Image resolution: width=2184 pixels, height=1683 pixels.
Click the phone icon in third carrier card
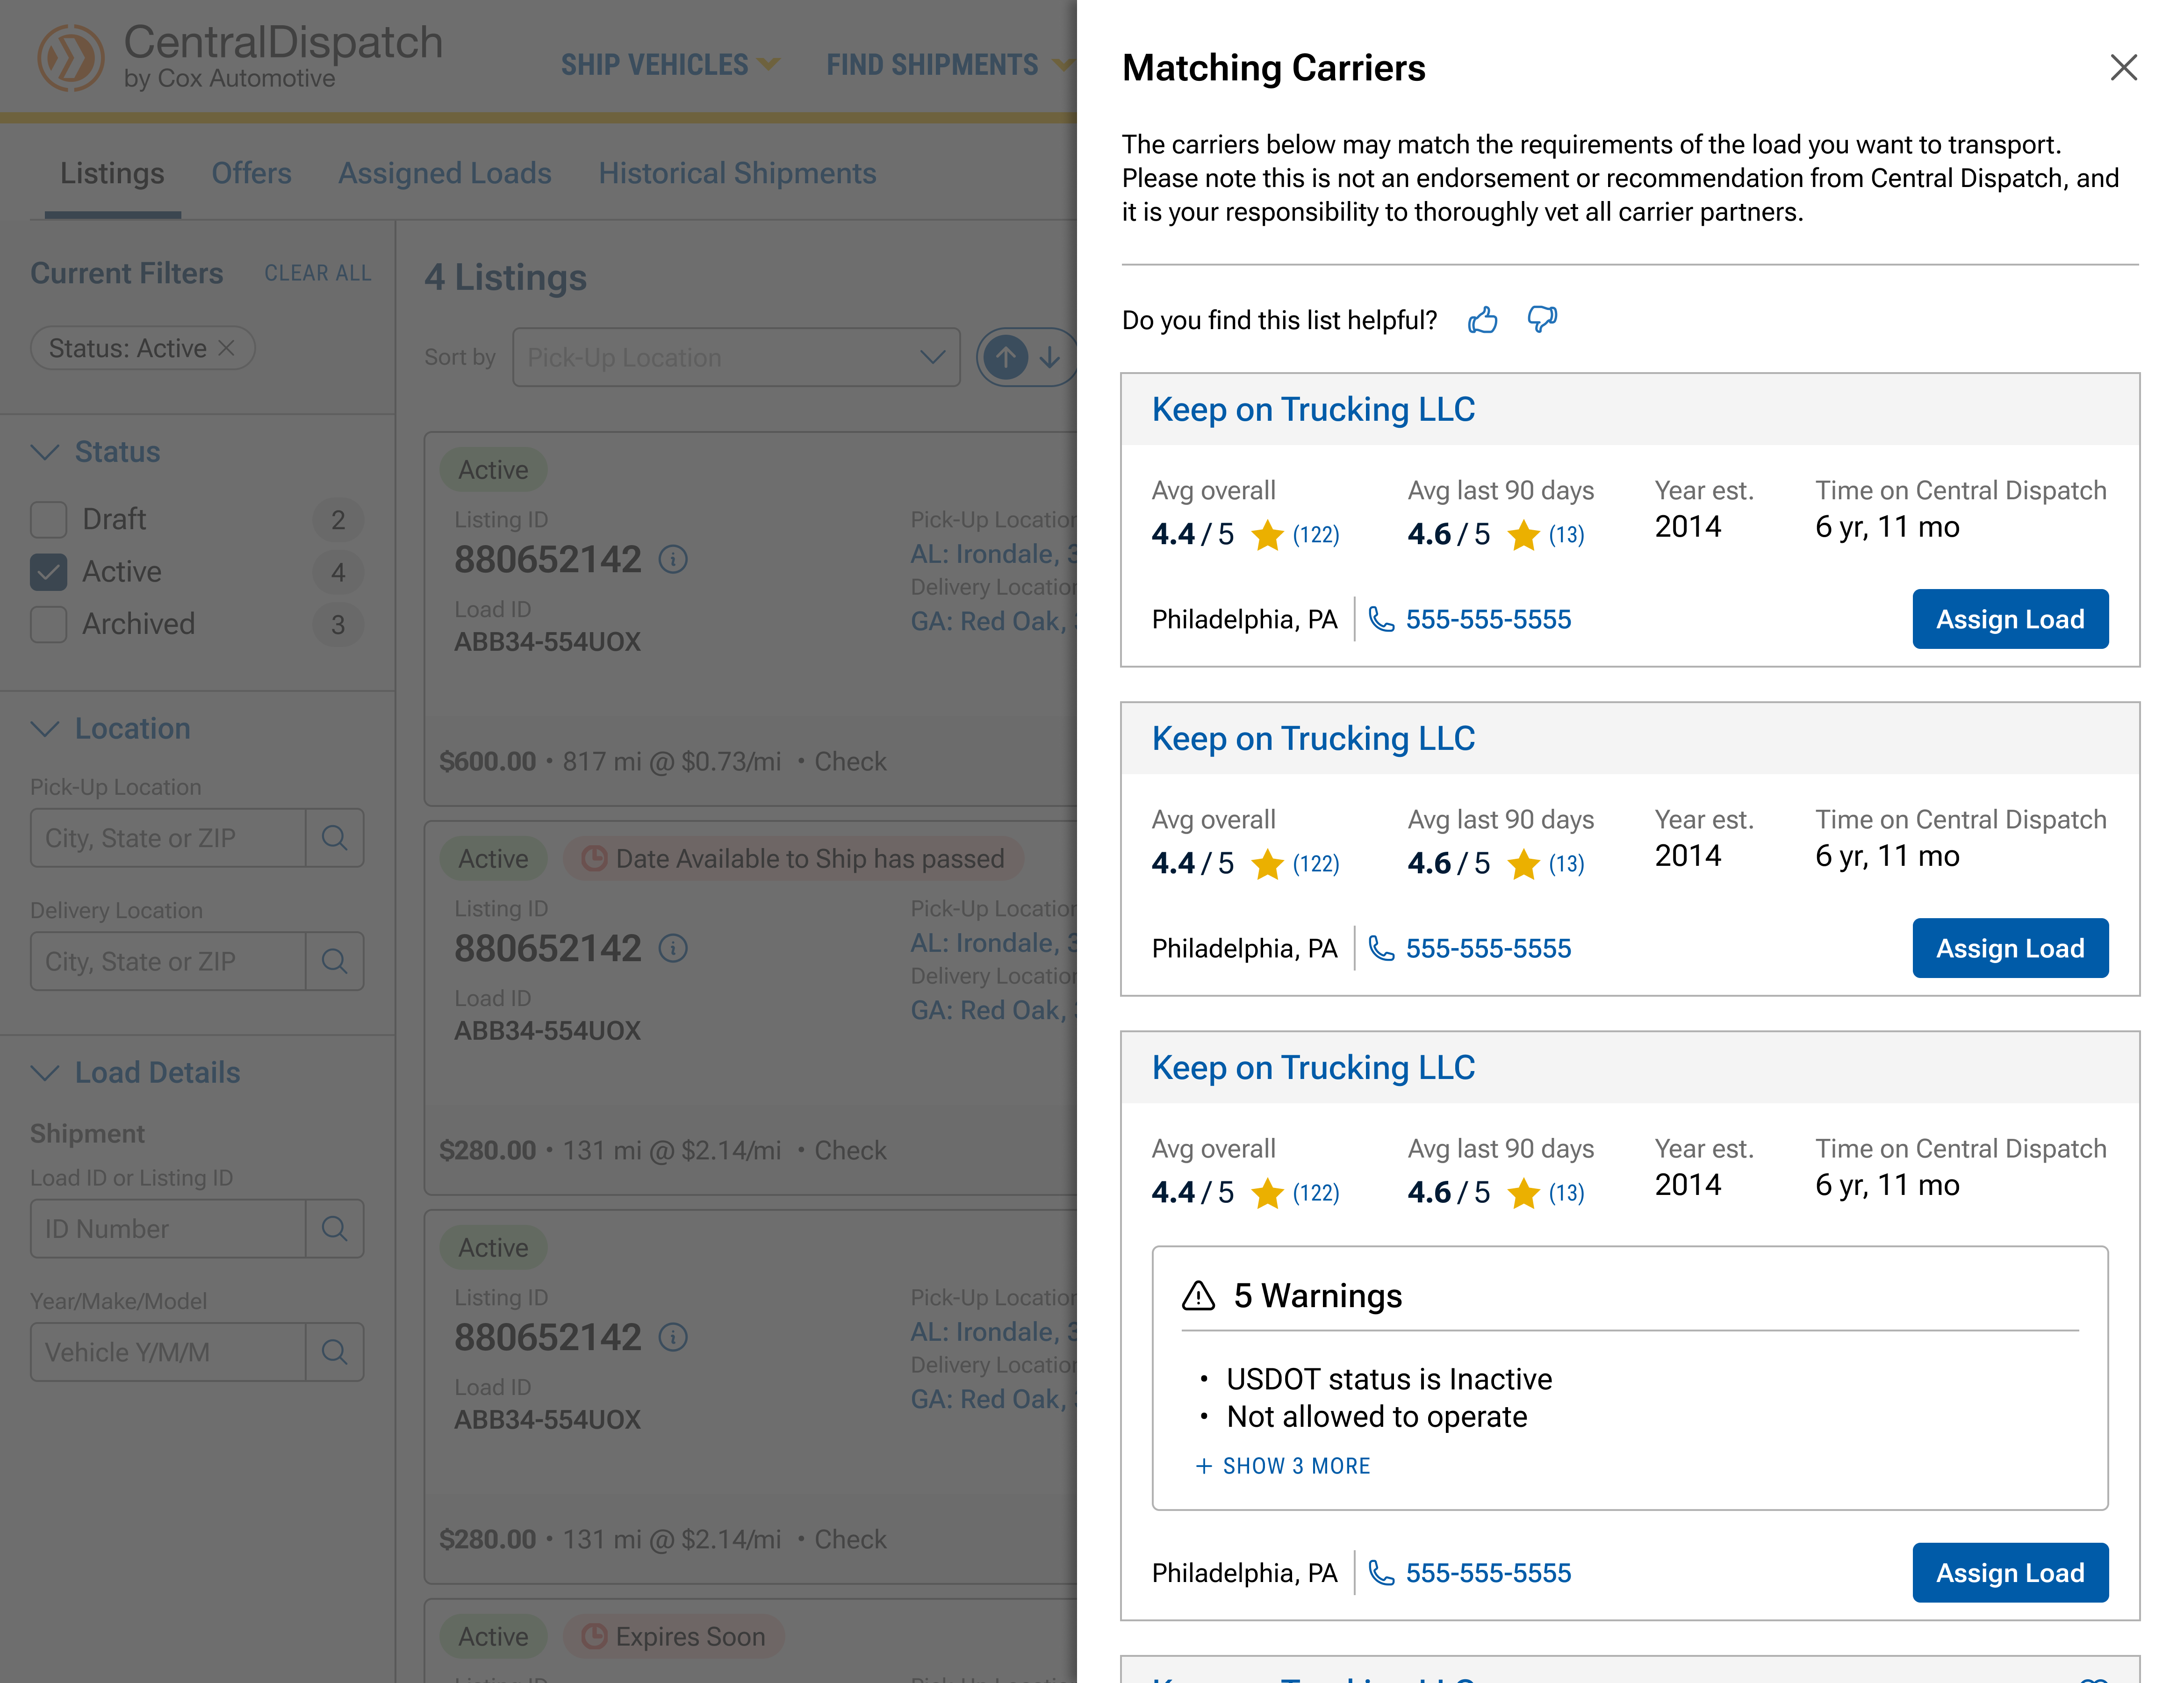[1381, 1573]
